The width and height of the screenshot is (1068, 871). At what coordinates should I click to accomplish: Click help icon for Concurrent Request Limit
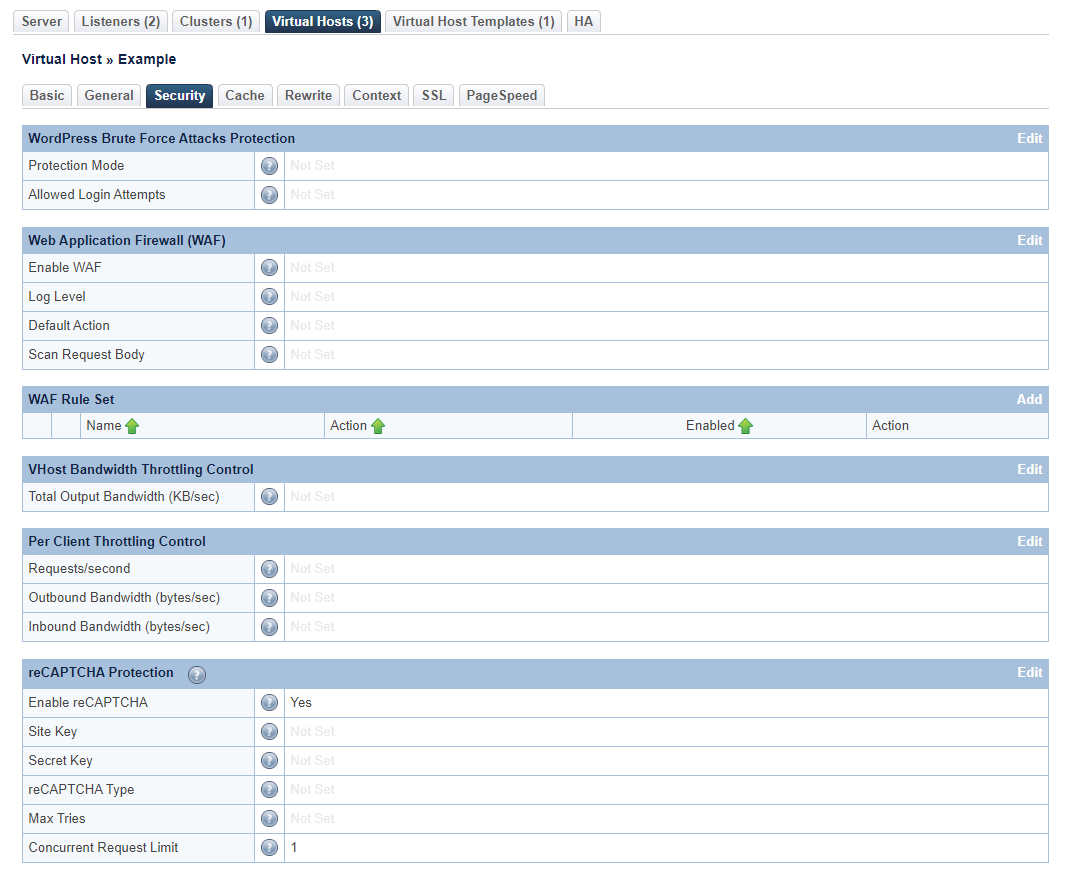point(269,848)
